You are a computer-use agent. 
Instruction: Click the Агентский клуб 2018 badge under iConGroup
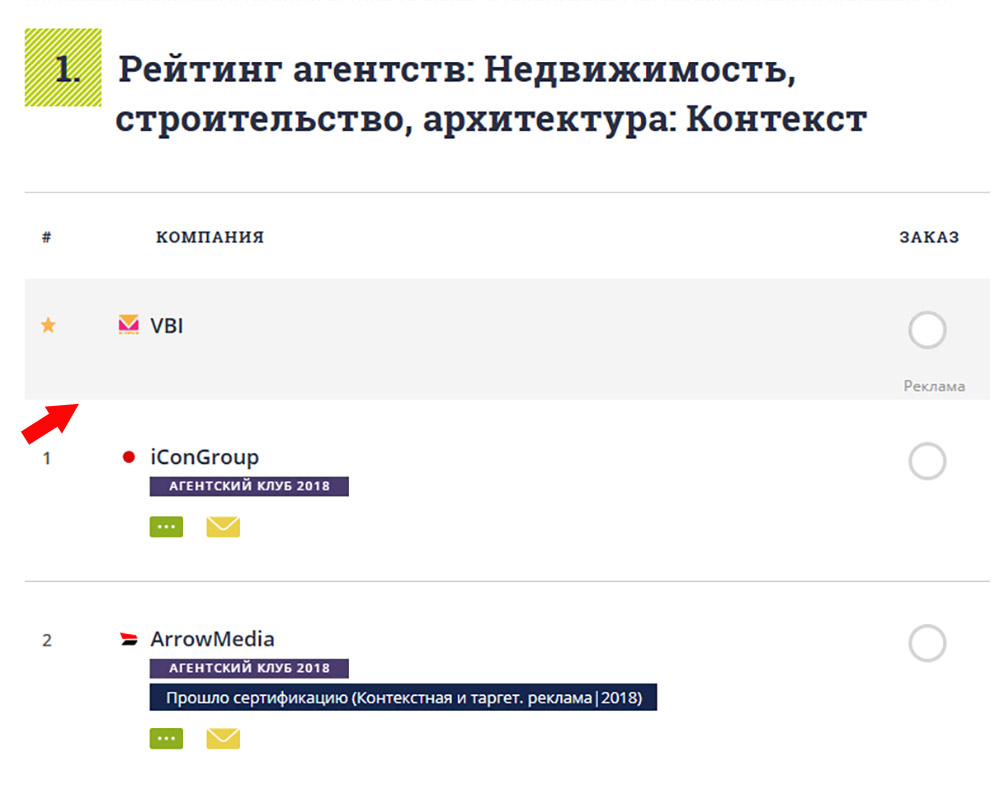click(x=249, y=486)
